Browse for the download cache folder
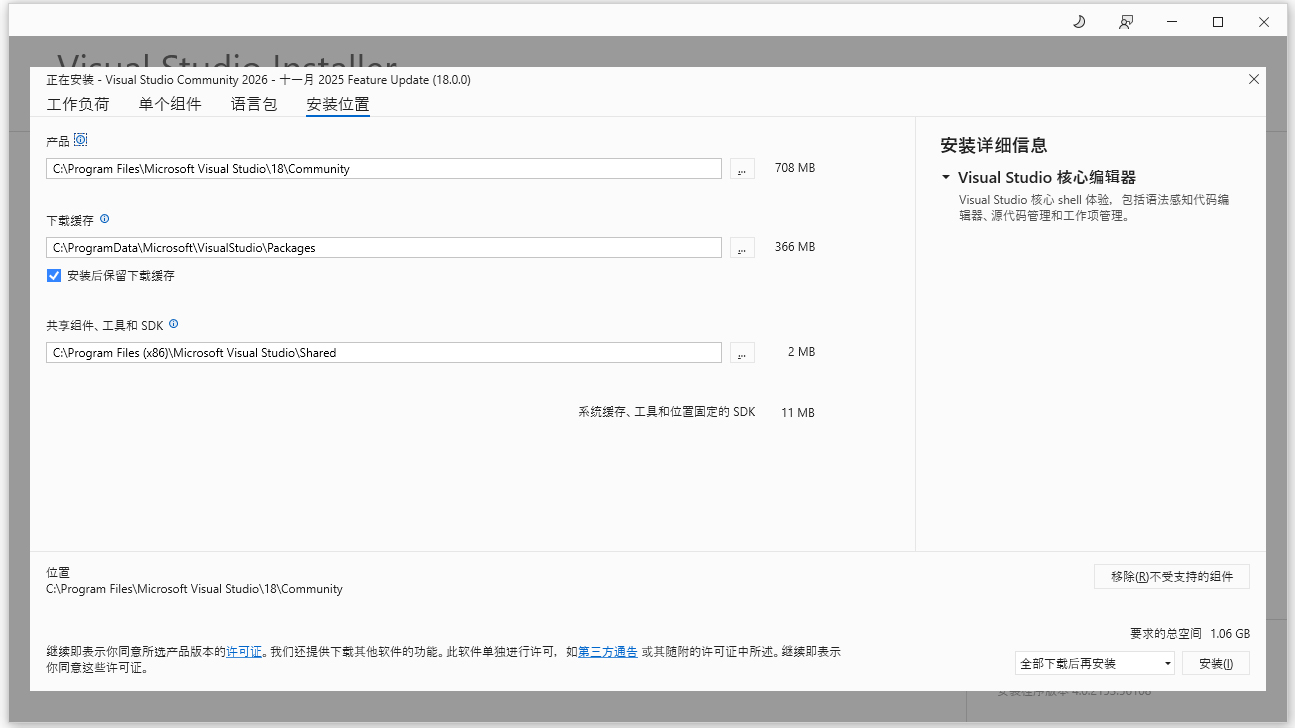The height and width of the screenshot is (728, 1295). click(x=741, y=247)
